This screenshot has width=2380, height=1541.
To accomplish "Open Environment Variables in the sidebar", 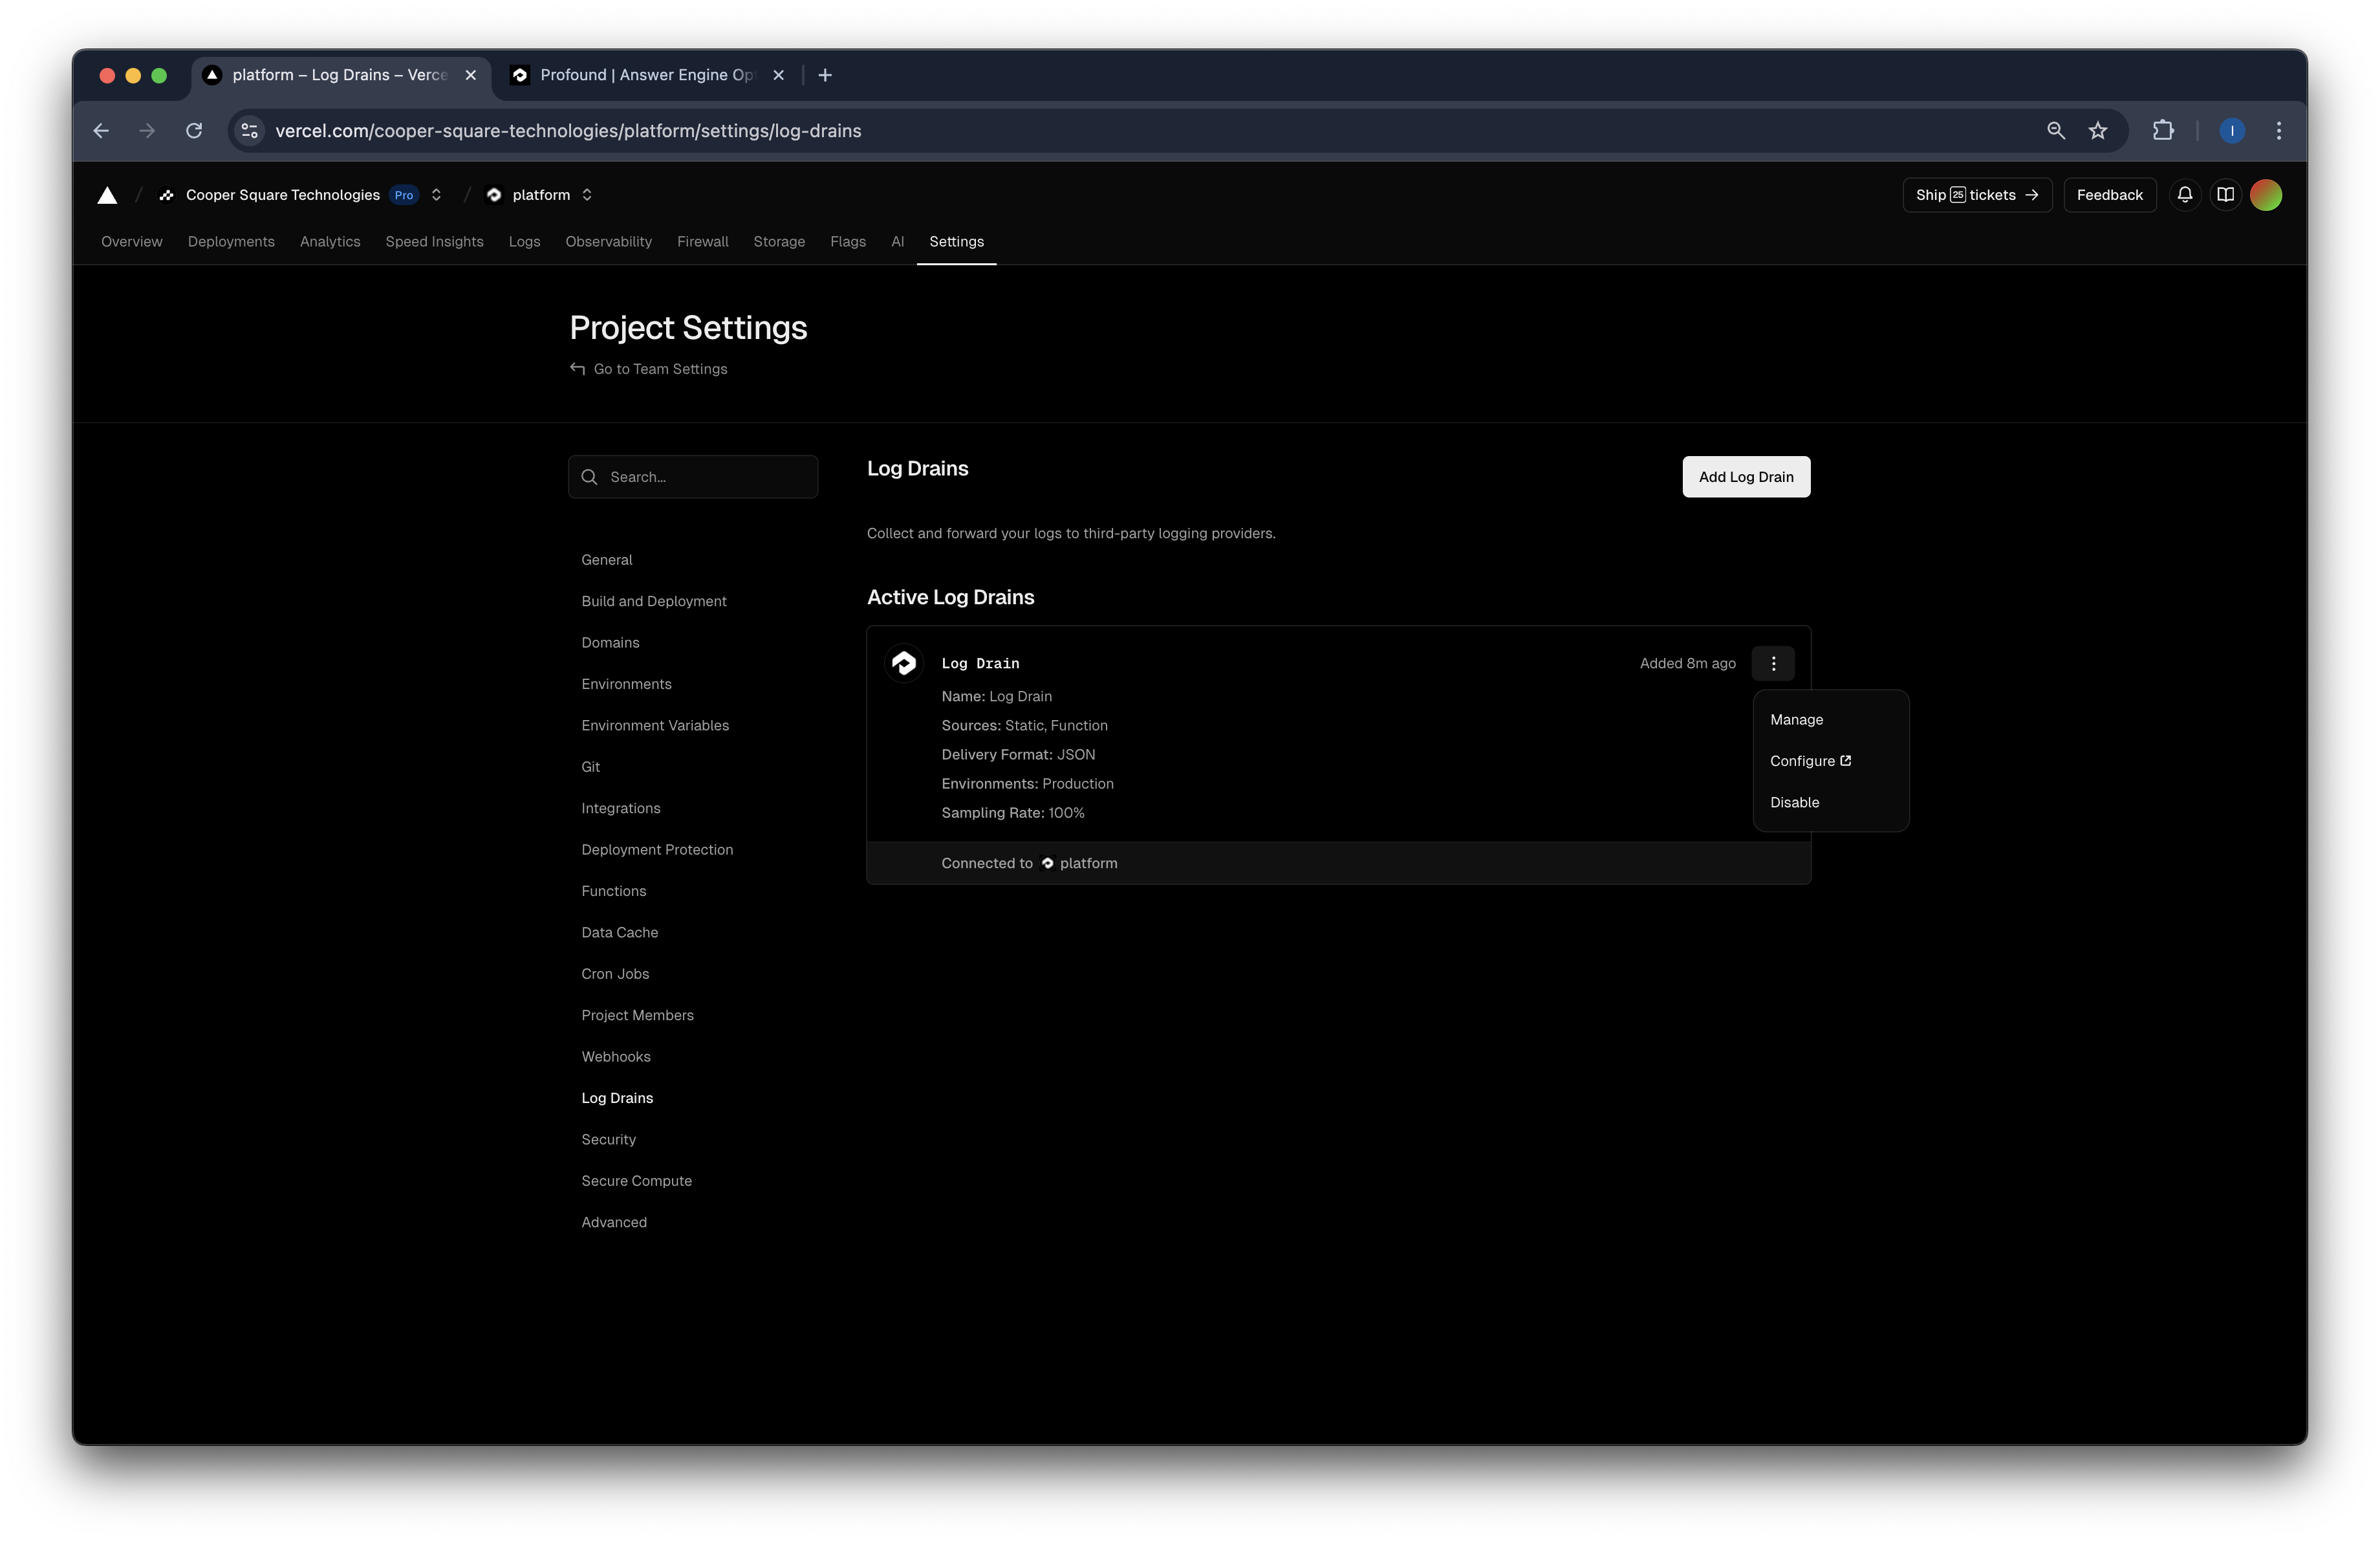I will (655, 725).
